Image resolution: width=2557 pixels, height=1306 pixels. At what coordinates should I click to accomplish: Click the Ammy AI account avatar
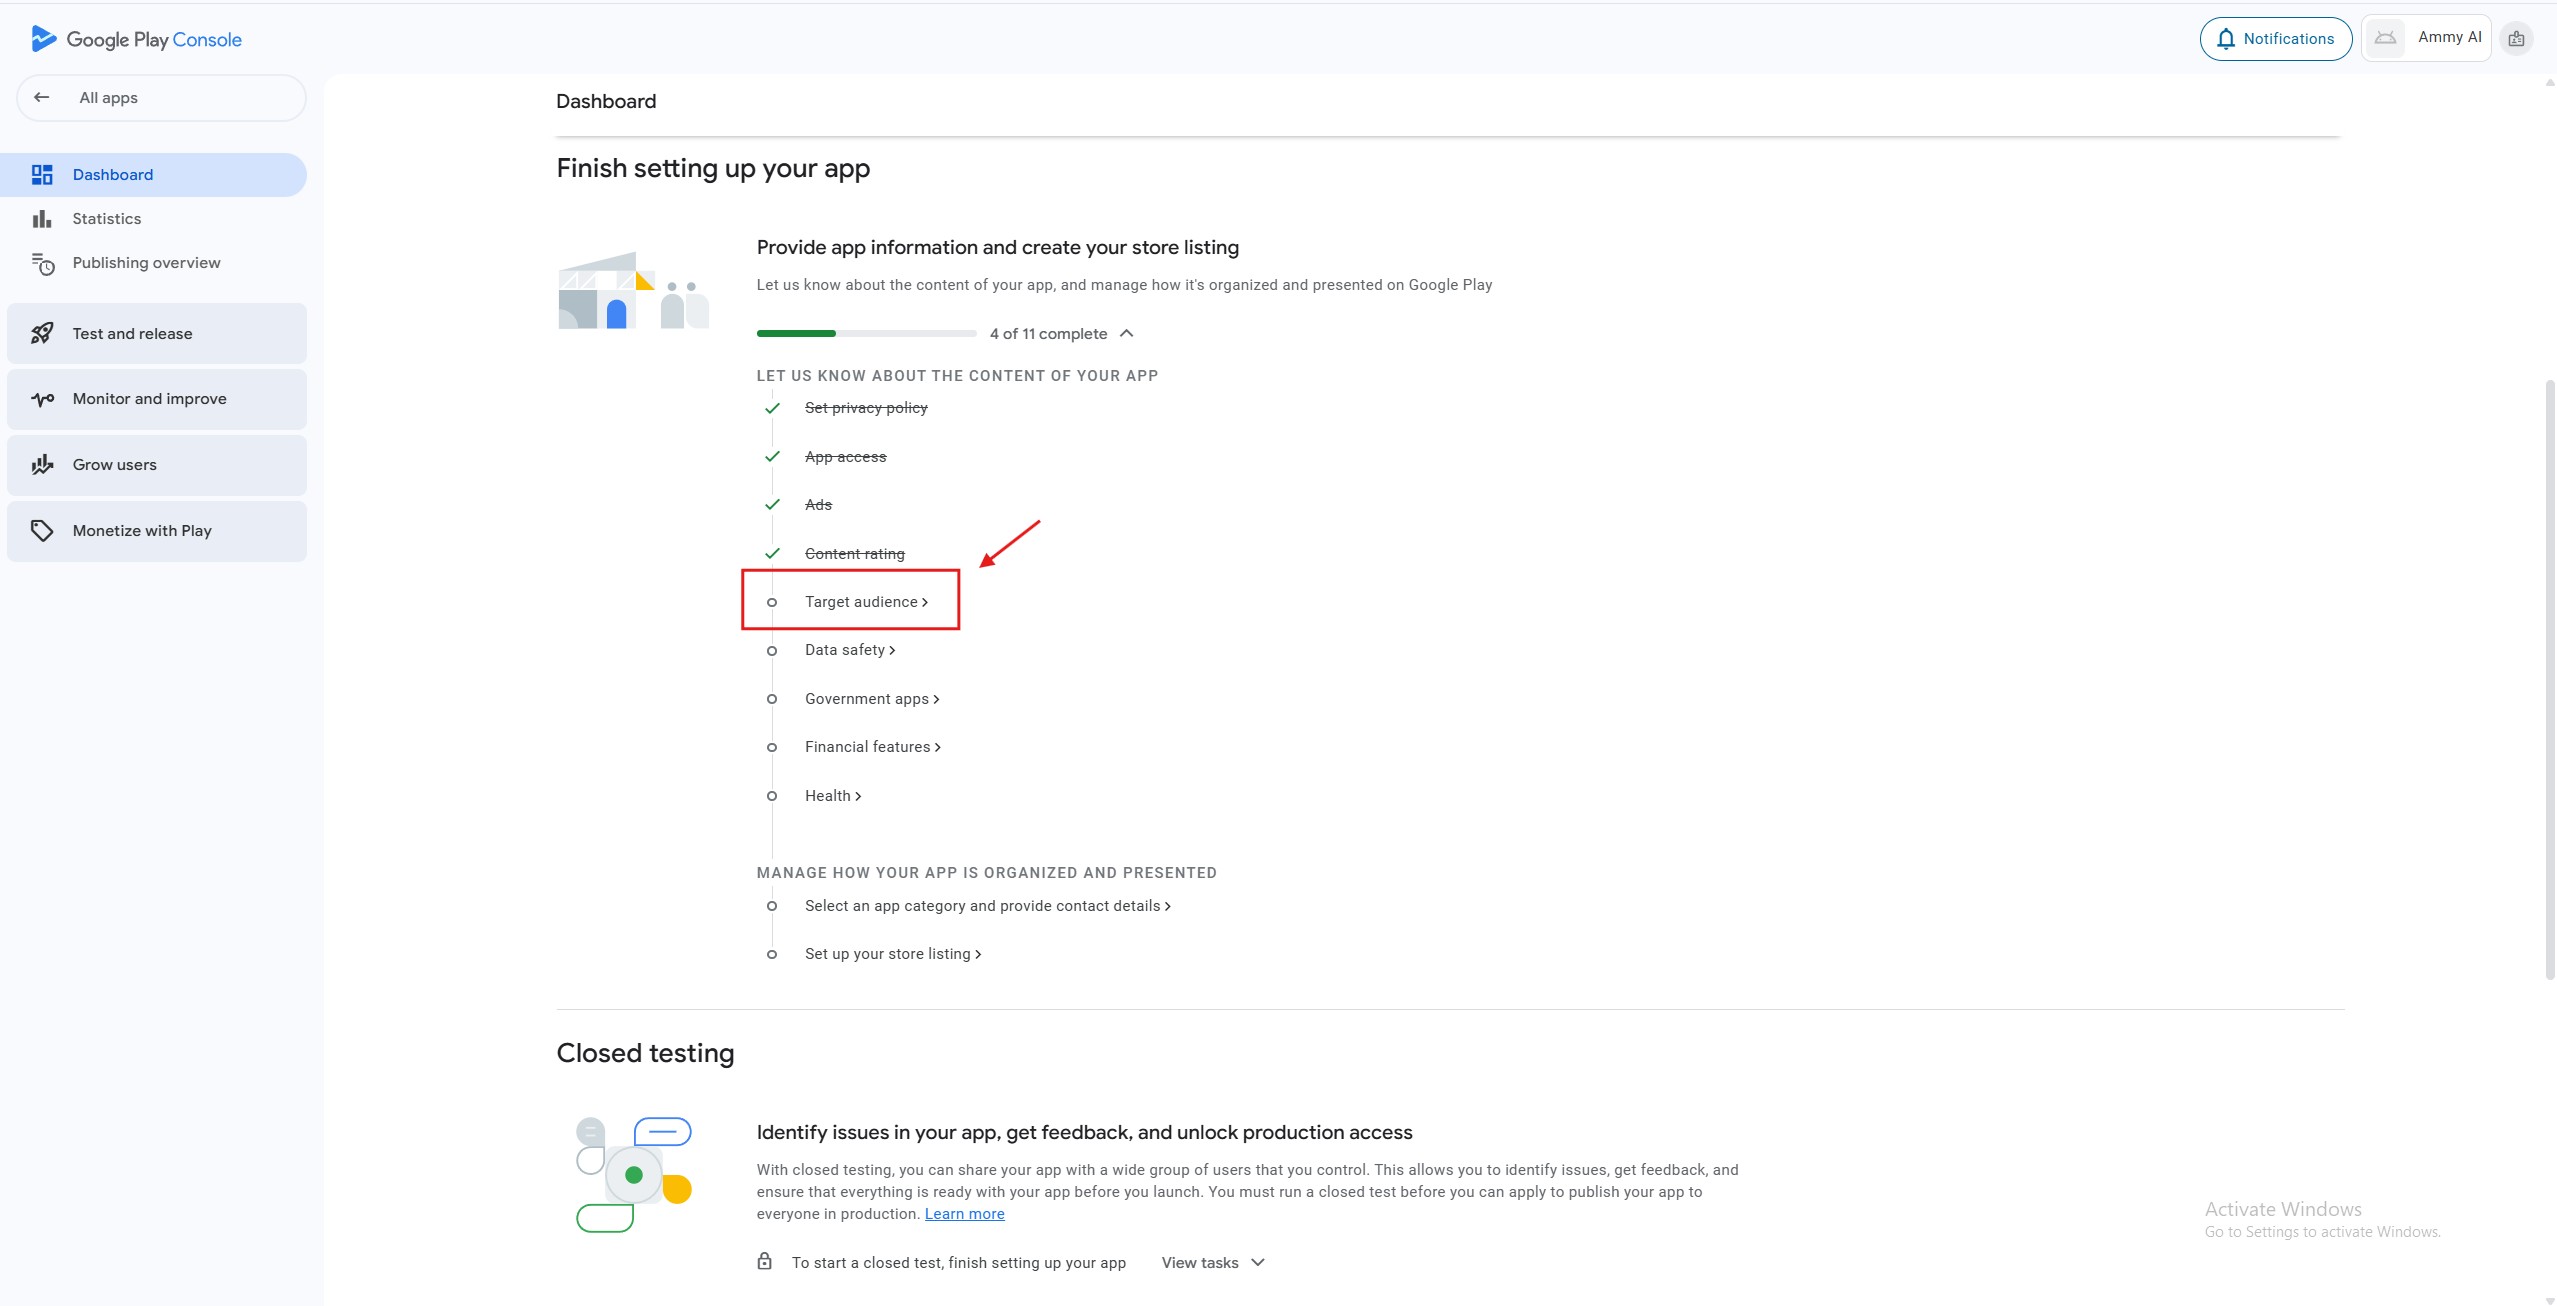tap(2385, 39)
